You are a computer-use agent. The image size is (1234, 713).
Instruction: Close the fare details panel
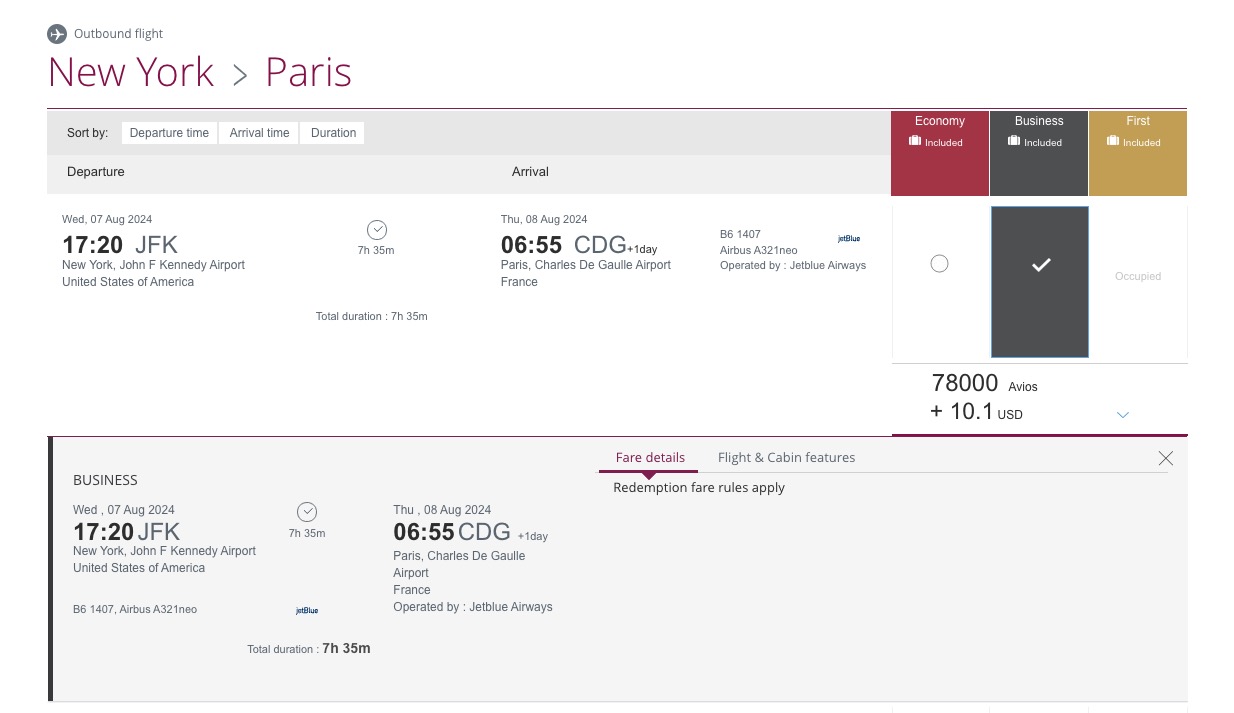click(1165, 458)
